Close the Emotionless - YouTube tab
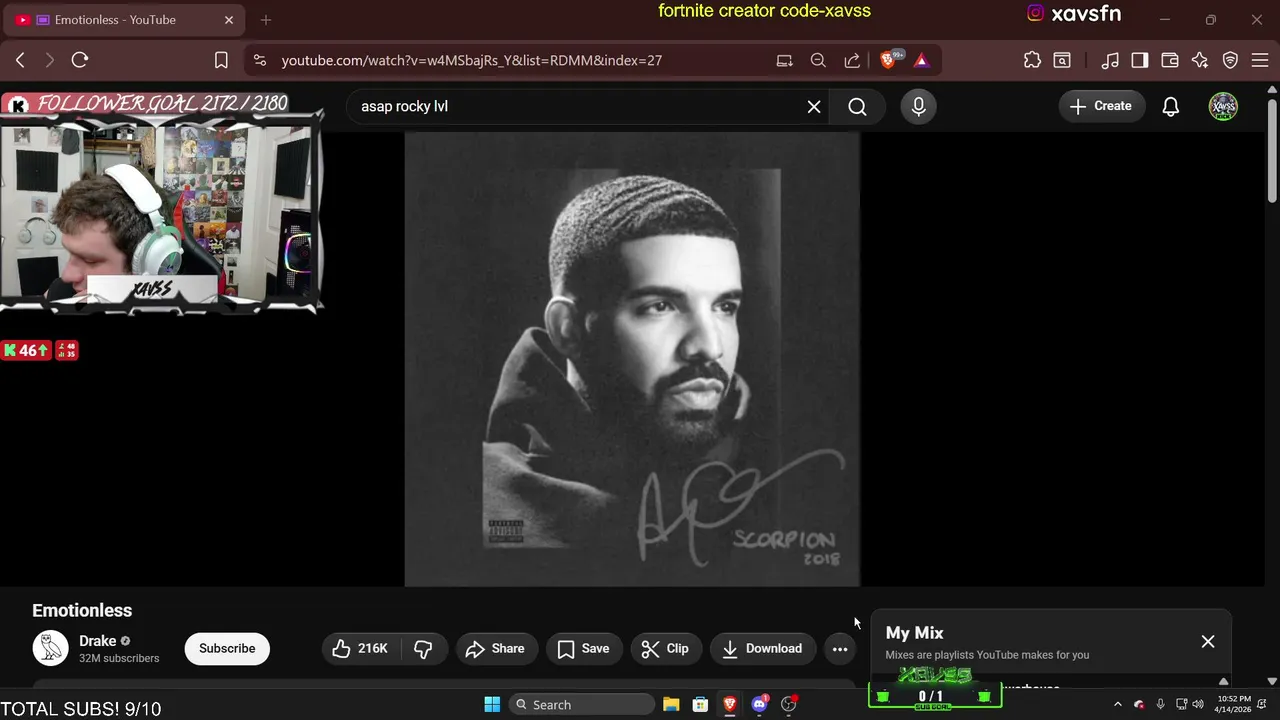The width and height of the screenshot is (1280, 720). click(229, 20)
